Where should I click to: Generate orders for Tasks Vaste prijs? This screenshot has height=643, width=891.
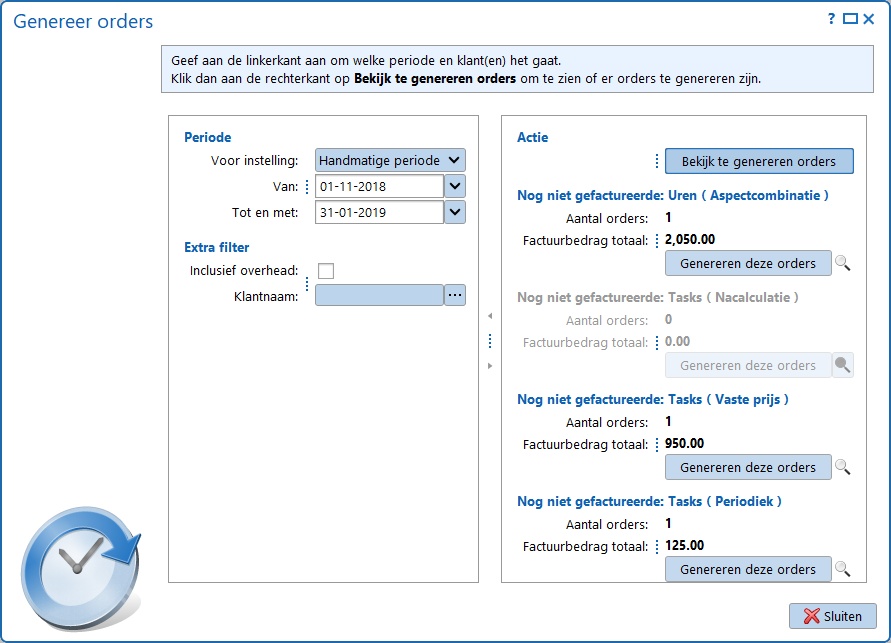point(748,467)
